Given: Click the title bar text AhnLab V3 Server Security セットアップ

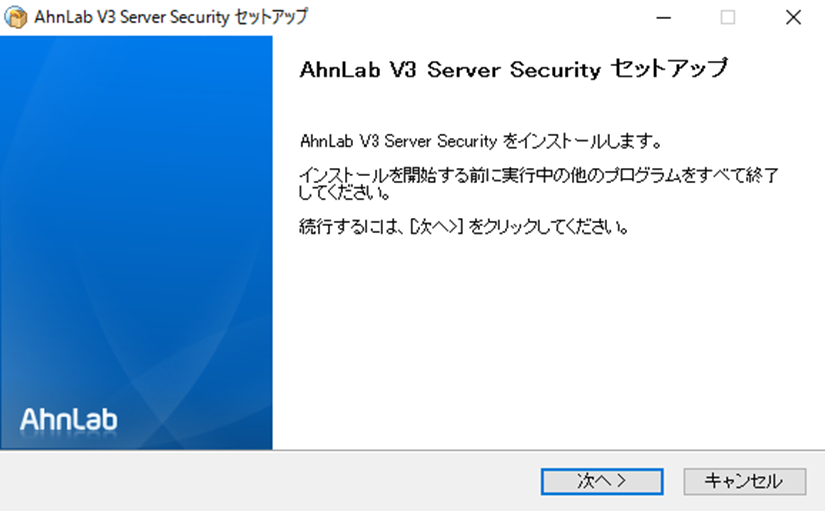Looking at the screenshot, I should [171, 17].
